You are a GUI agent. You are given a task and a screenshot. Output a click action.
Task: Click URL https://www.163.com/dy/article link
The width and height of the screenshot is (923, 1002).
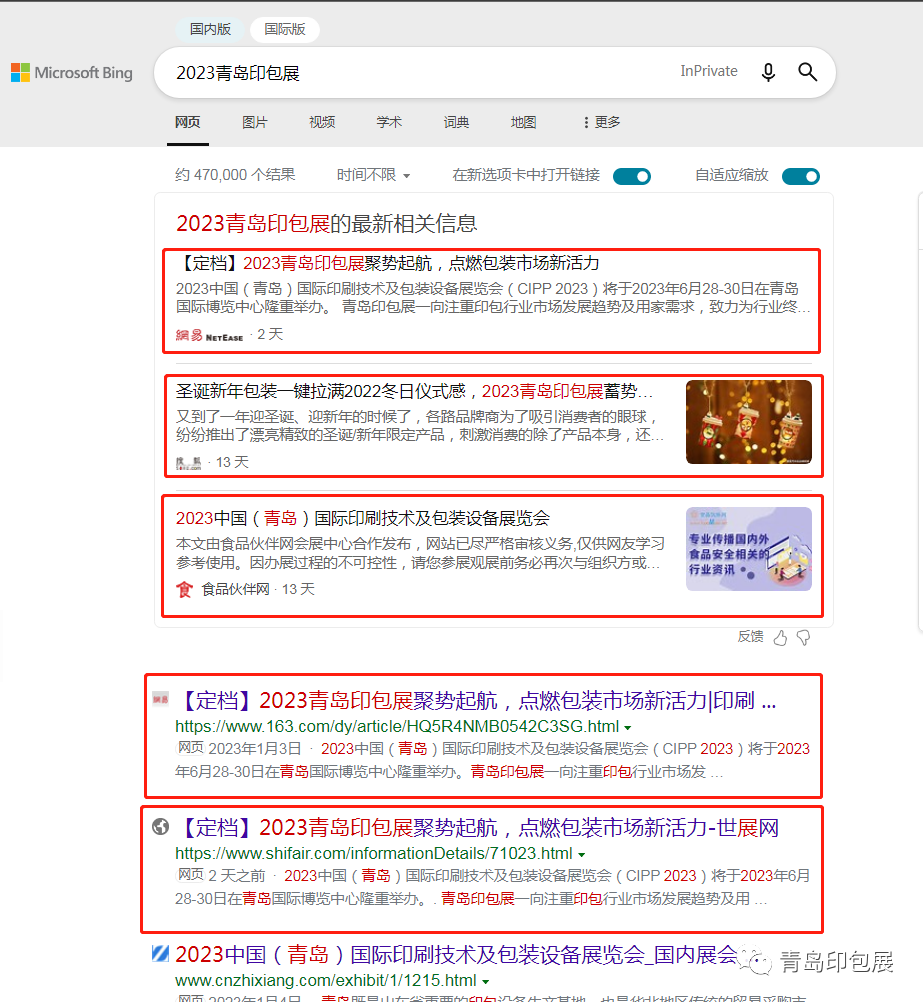[x=397, y=727]
